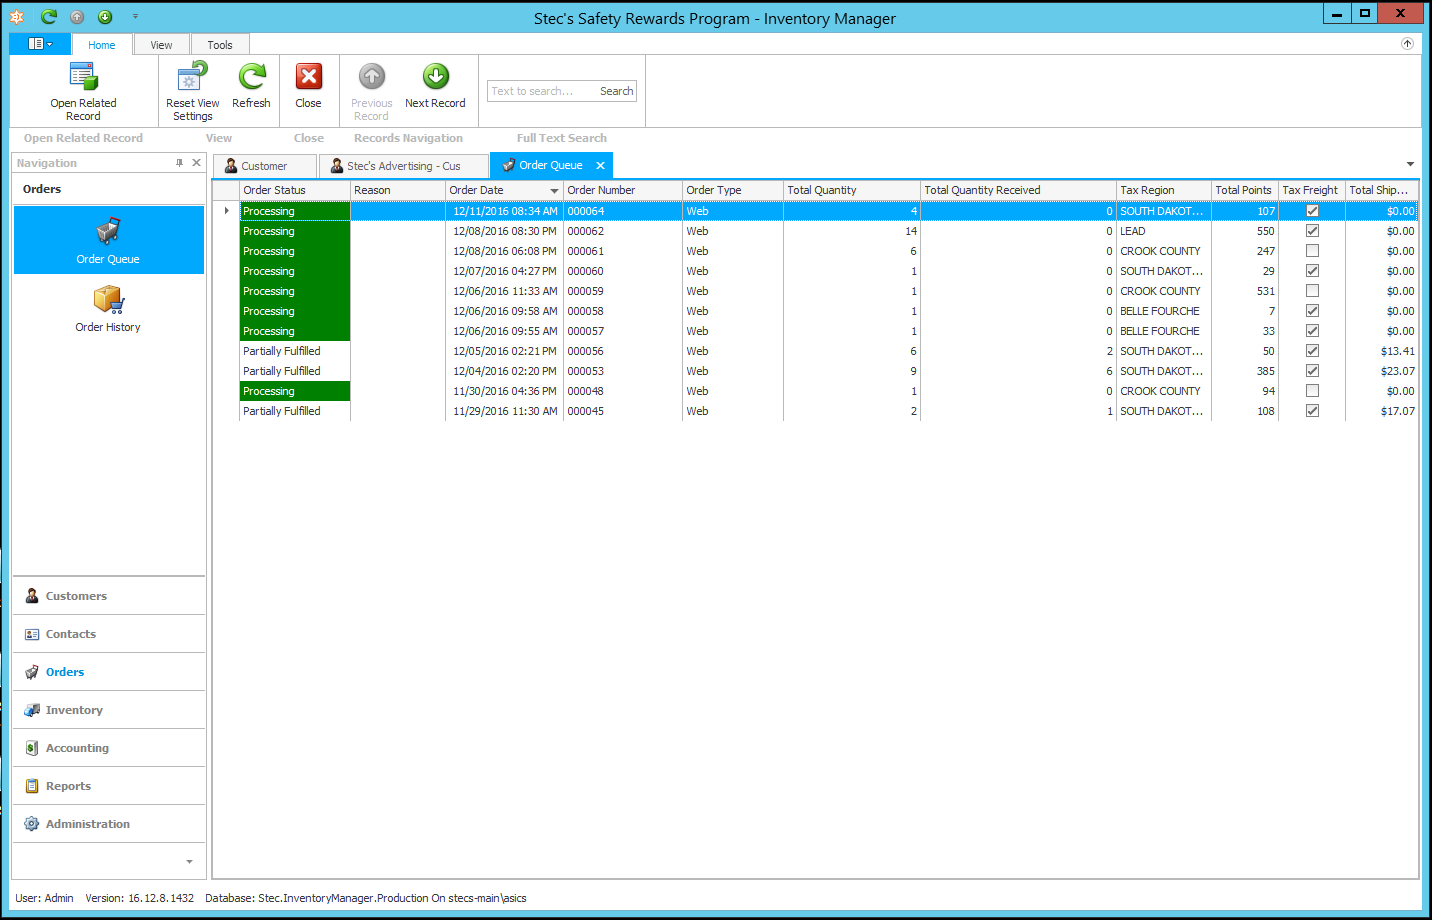Screen dimensions: 1432x920
Task: Click the green refresh icon in title bar
Action: pos(49,16)
